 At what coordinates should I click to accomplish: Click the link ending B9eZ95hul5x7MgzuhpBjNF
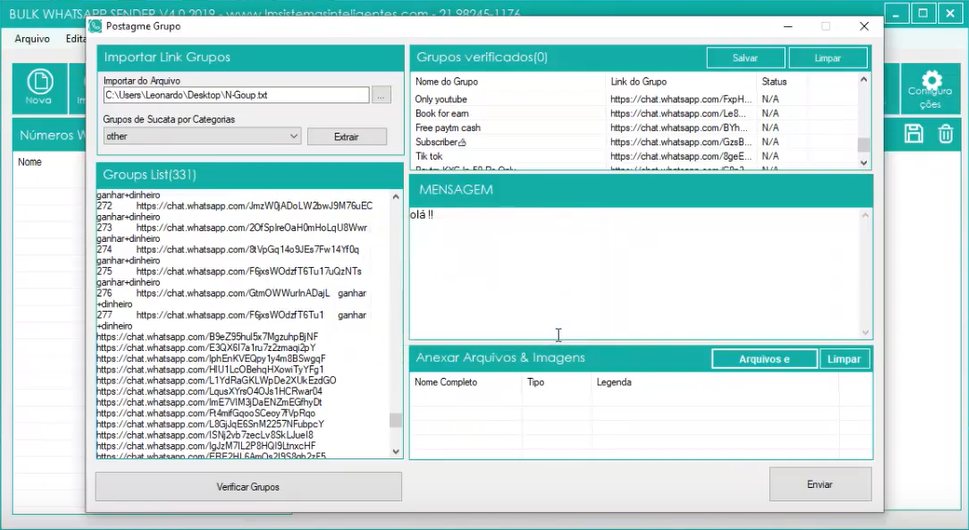pyautogui.click(x=208, y=337)
